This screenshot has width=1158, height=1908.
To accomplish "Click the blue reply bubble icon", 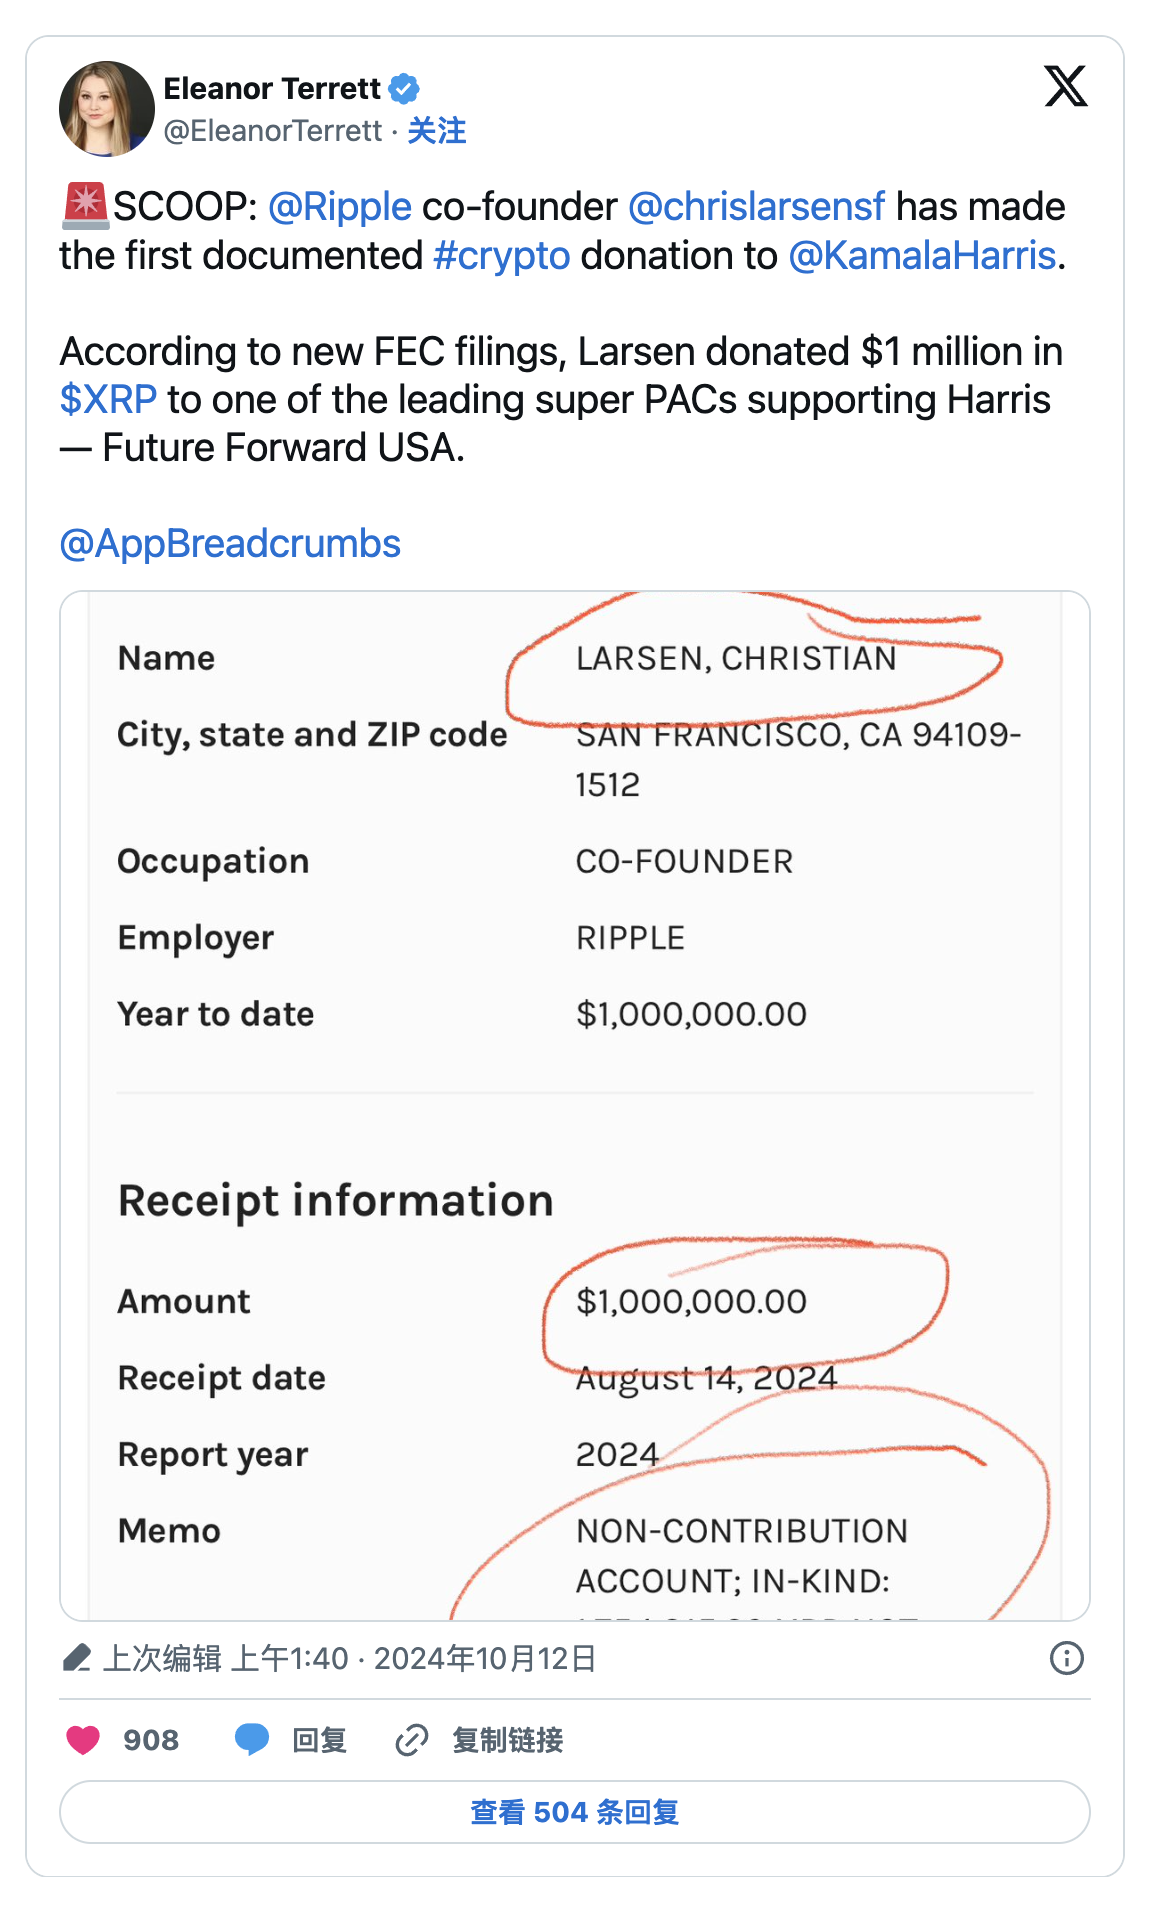I will click(252, 1740).
